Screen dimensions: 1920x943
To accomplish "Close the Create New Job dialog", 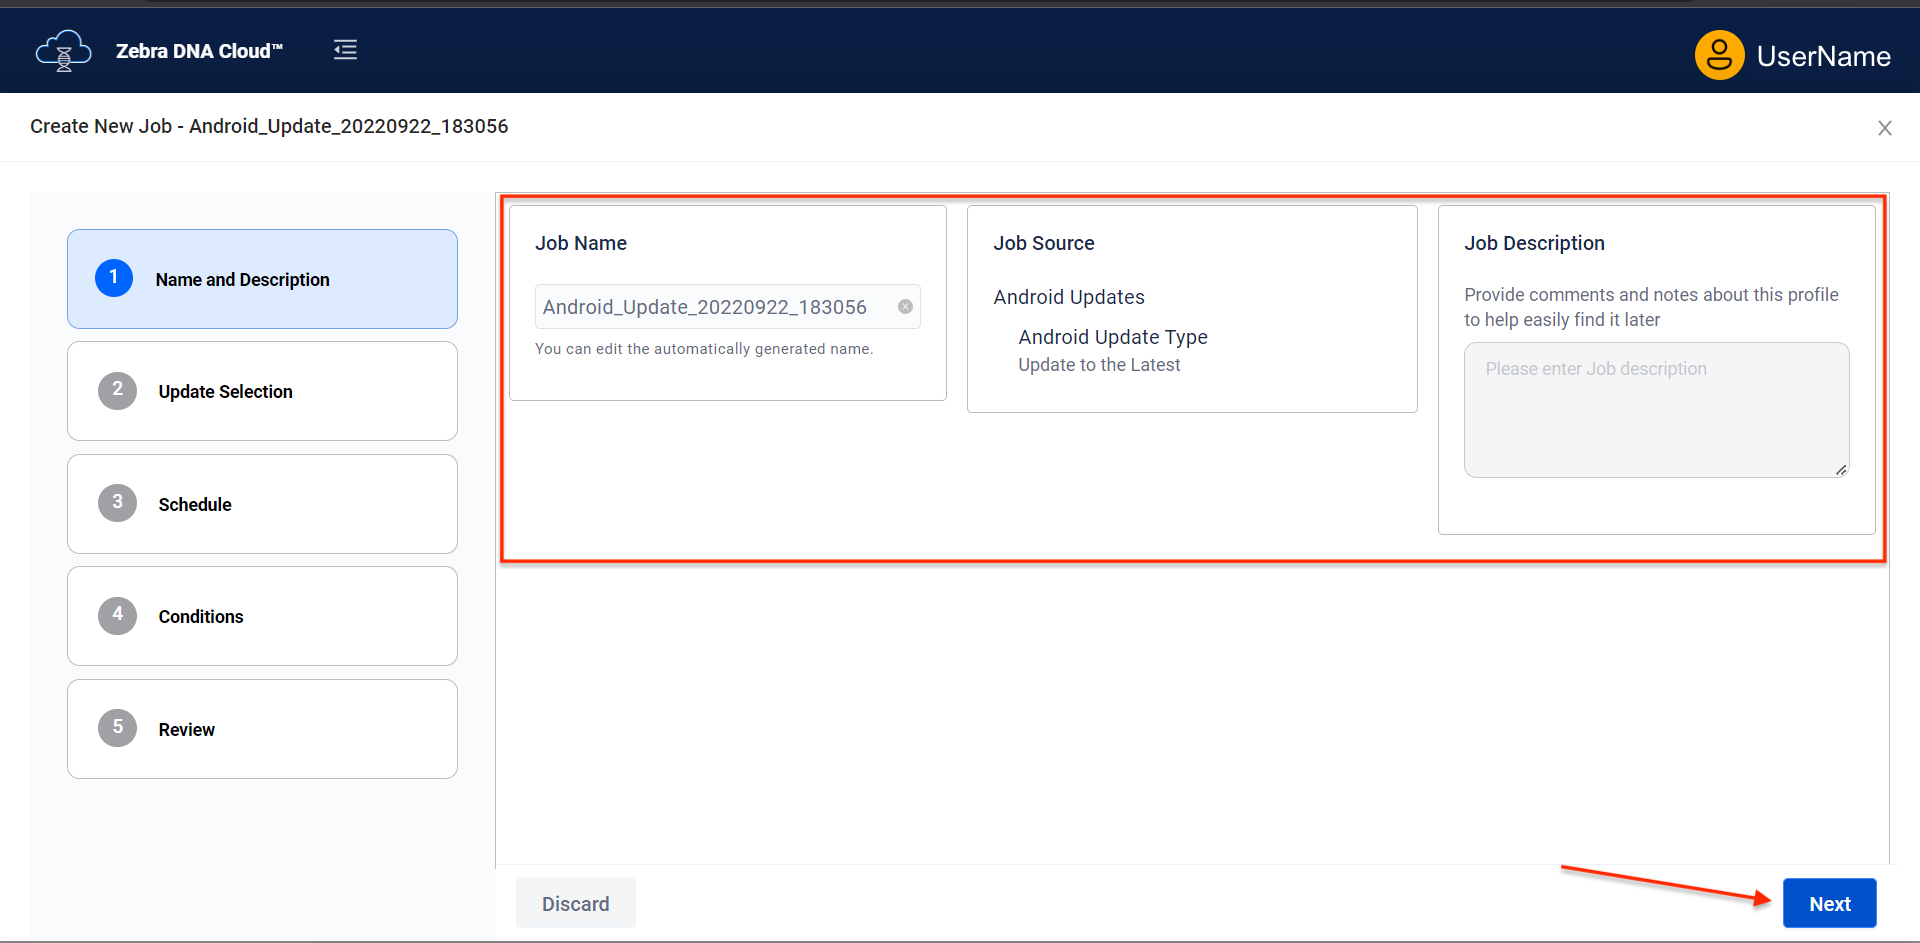I will (x=1884, y=128).
